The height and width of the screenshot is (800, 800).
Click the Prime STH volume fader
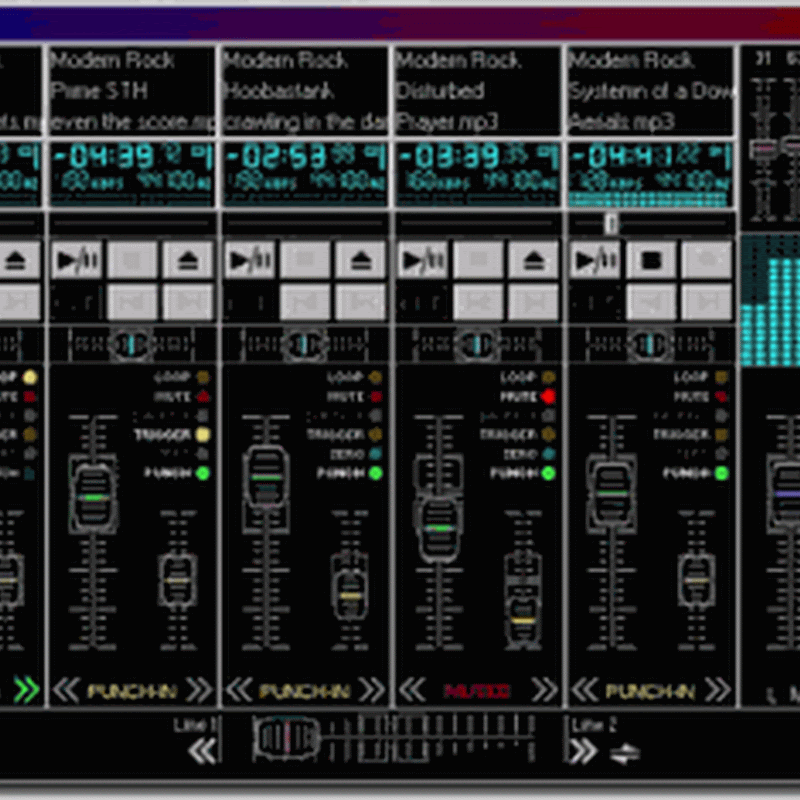click(92, 497)
